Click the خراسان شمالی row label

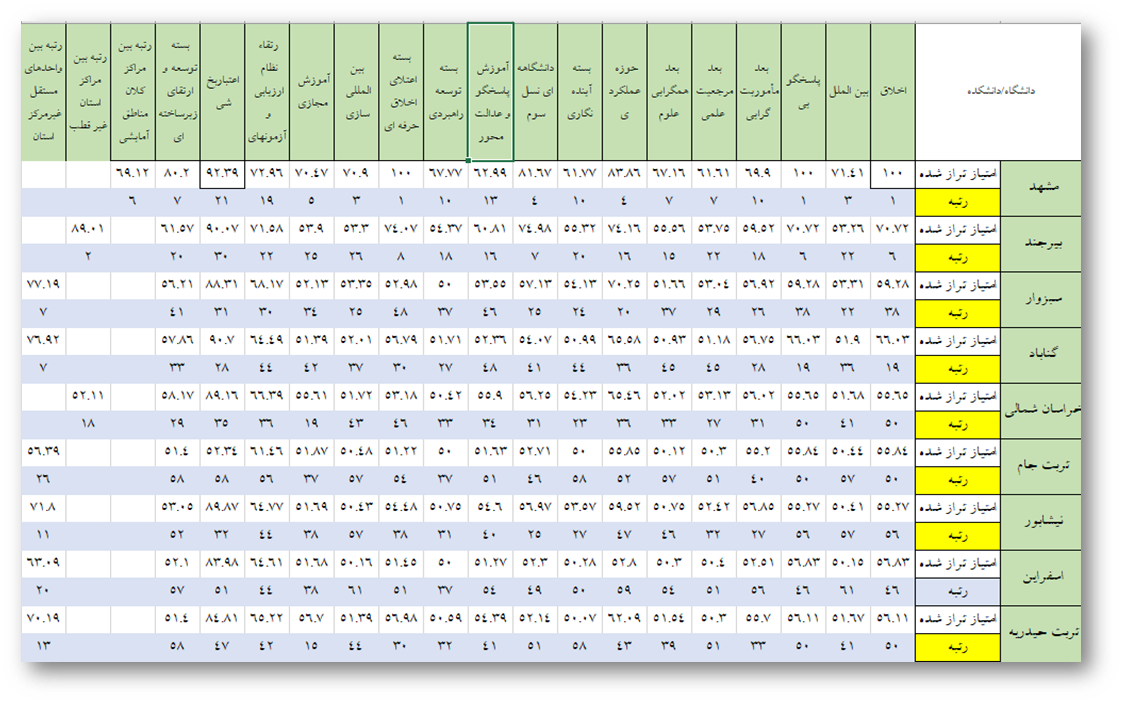point(1040,410)
